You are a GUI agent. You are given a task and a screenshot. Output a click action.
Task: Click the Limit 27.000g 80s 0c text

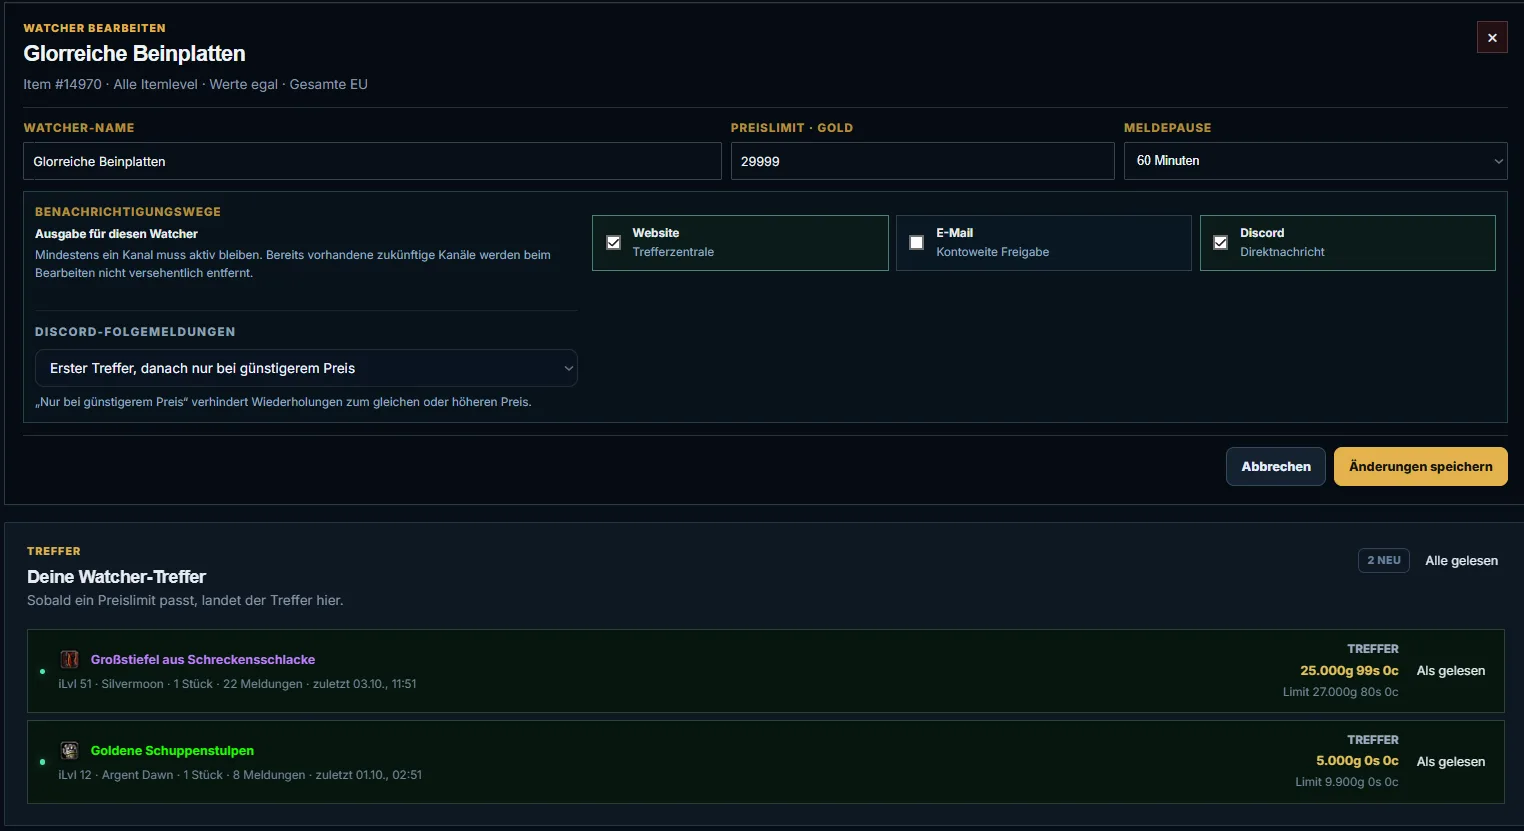tap(1340, 692)
